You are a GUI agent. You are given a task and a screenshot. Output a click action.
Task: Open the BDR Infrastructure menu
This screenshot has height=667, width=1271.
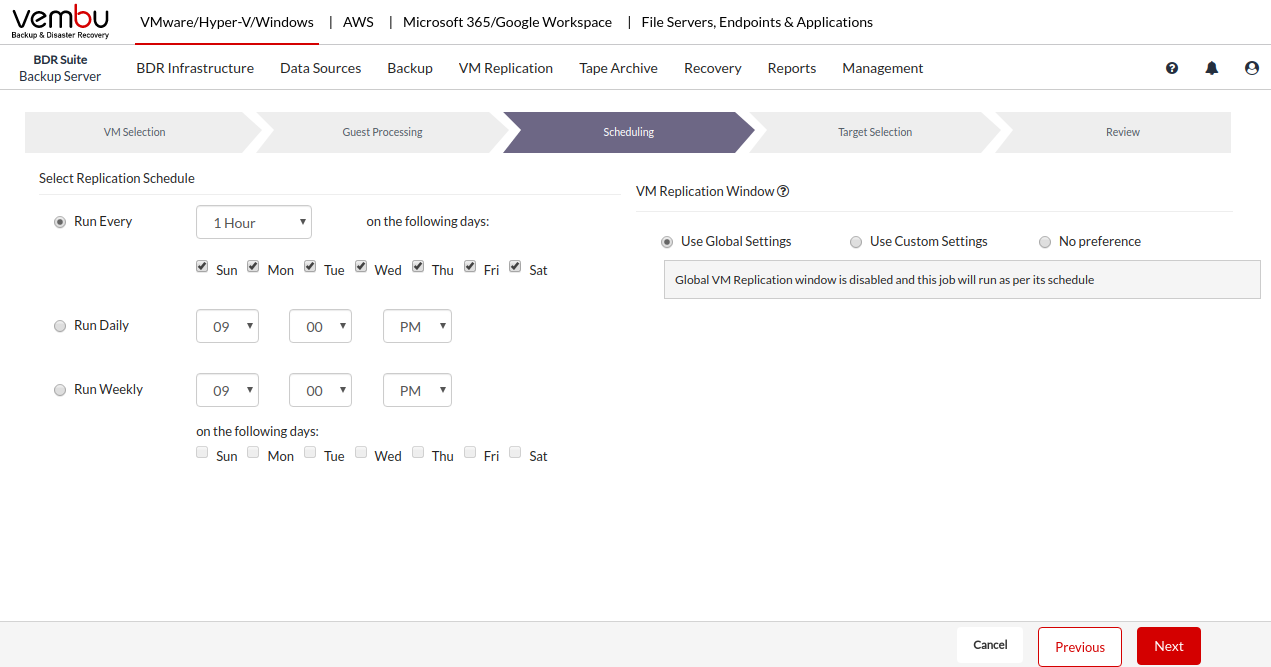pyautogui.click(x=195, y=68)
